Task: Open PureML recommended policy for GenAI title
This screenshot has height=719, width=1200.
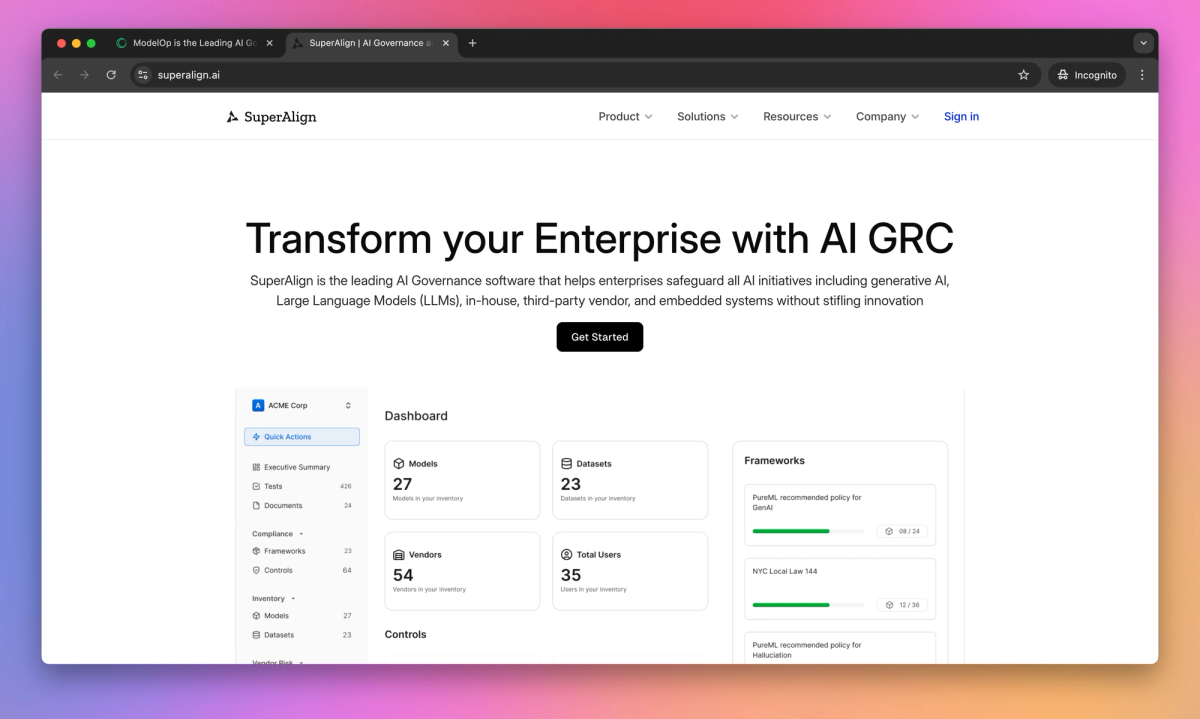Action: [807, 502]
